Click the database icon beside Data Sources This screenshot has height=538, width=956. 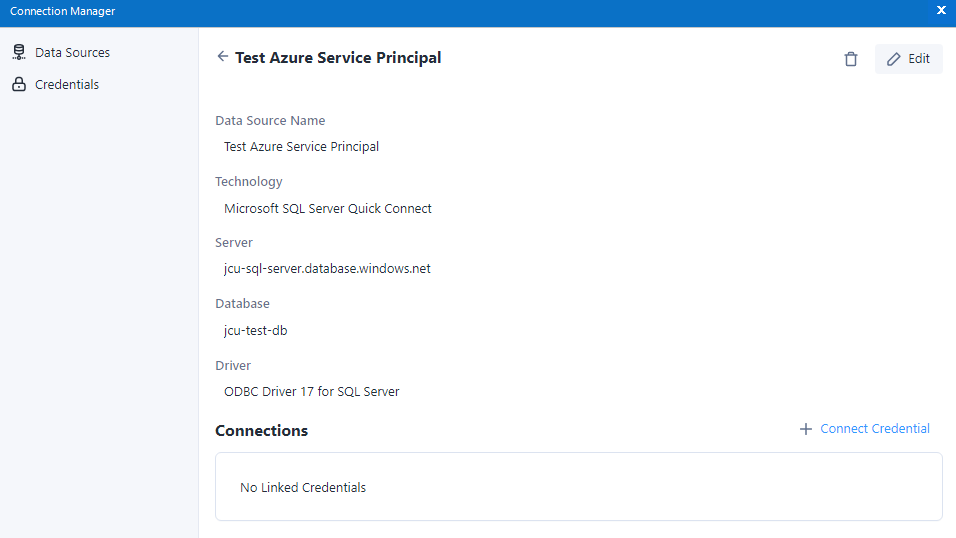pos(18,52)
